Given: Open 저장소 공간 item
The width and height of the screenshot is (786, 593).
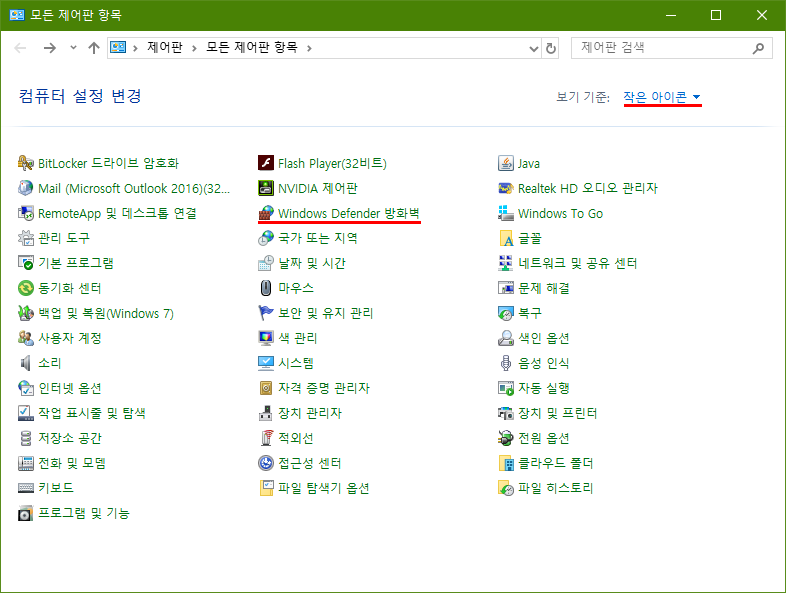Looking at the screenshot, I should (60, 438).
